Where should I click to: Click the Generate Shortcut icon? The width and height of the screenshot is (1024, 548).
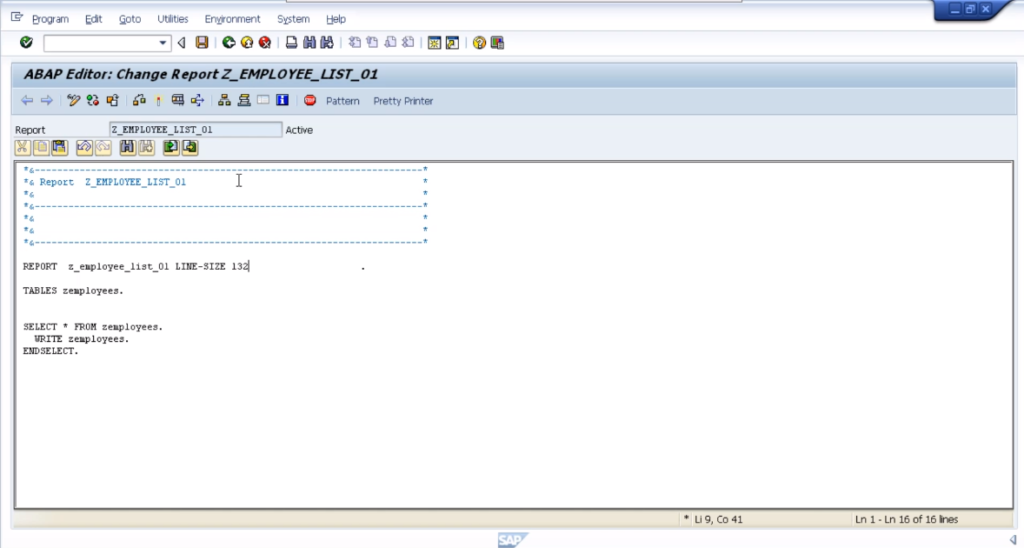click(453, 42)
